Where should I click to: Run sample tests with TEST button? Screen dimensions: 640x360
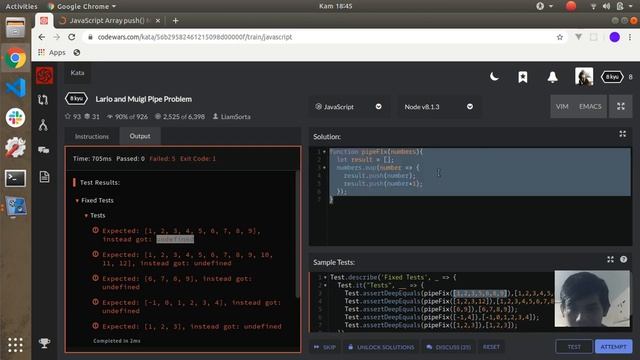[574, 347]
